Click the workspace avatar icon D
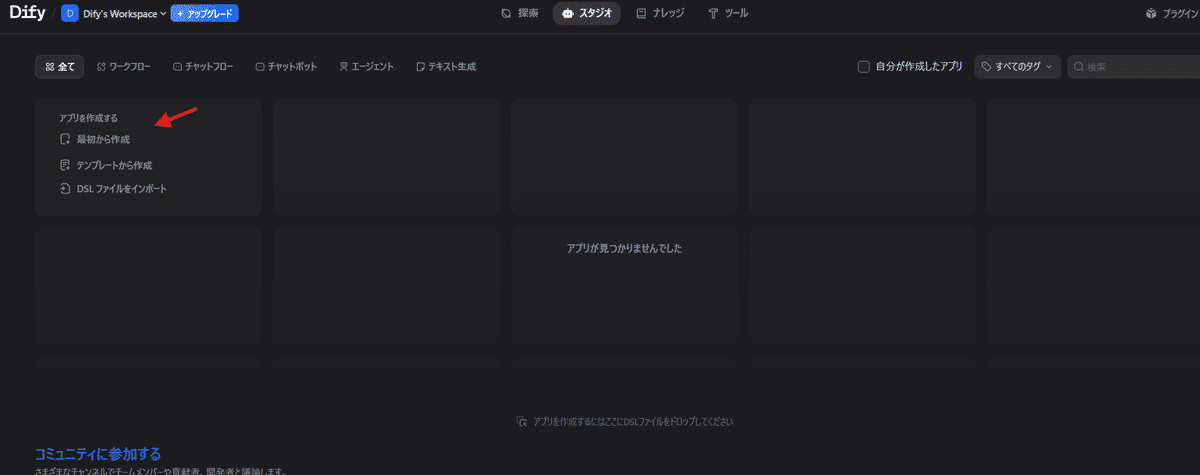This screenshot has width=1200, height=475. 70,14
